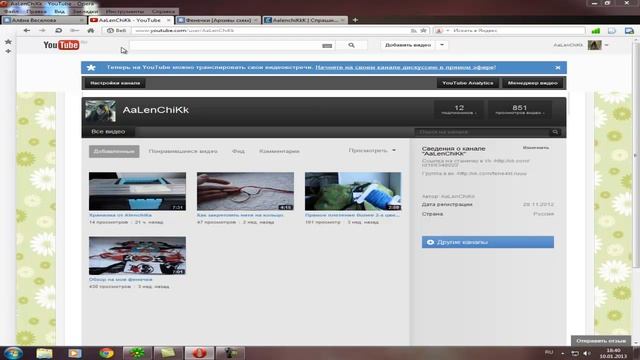Open the Закладки menu
The height and width of the screenshot is (360, 640).
point(85,11)
